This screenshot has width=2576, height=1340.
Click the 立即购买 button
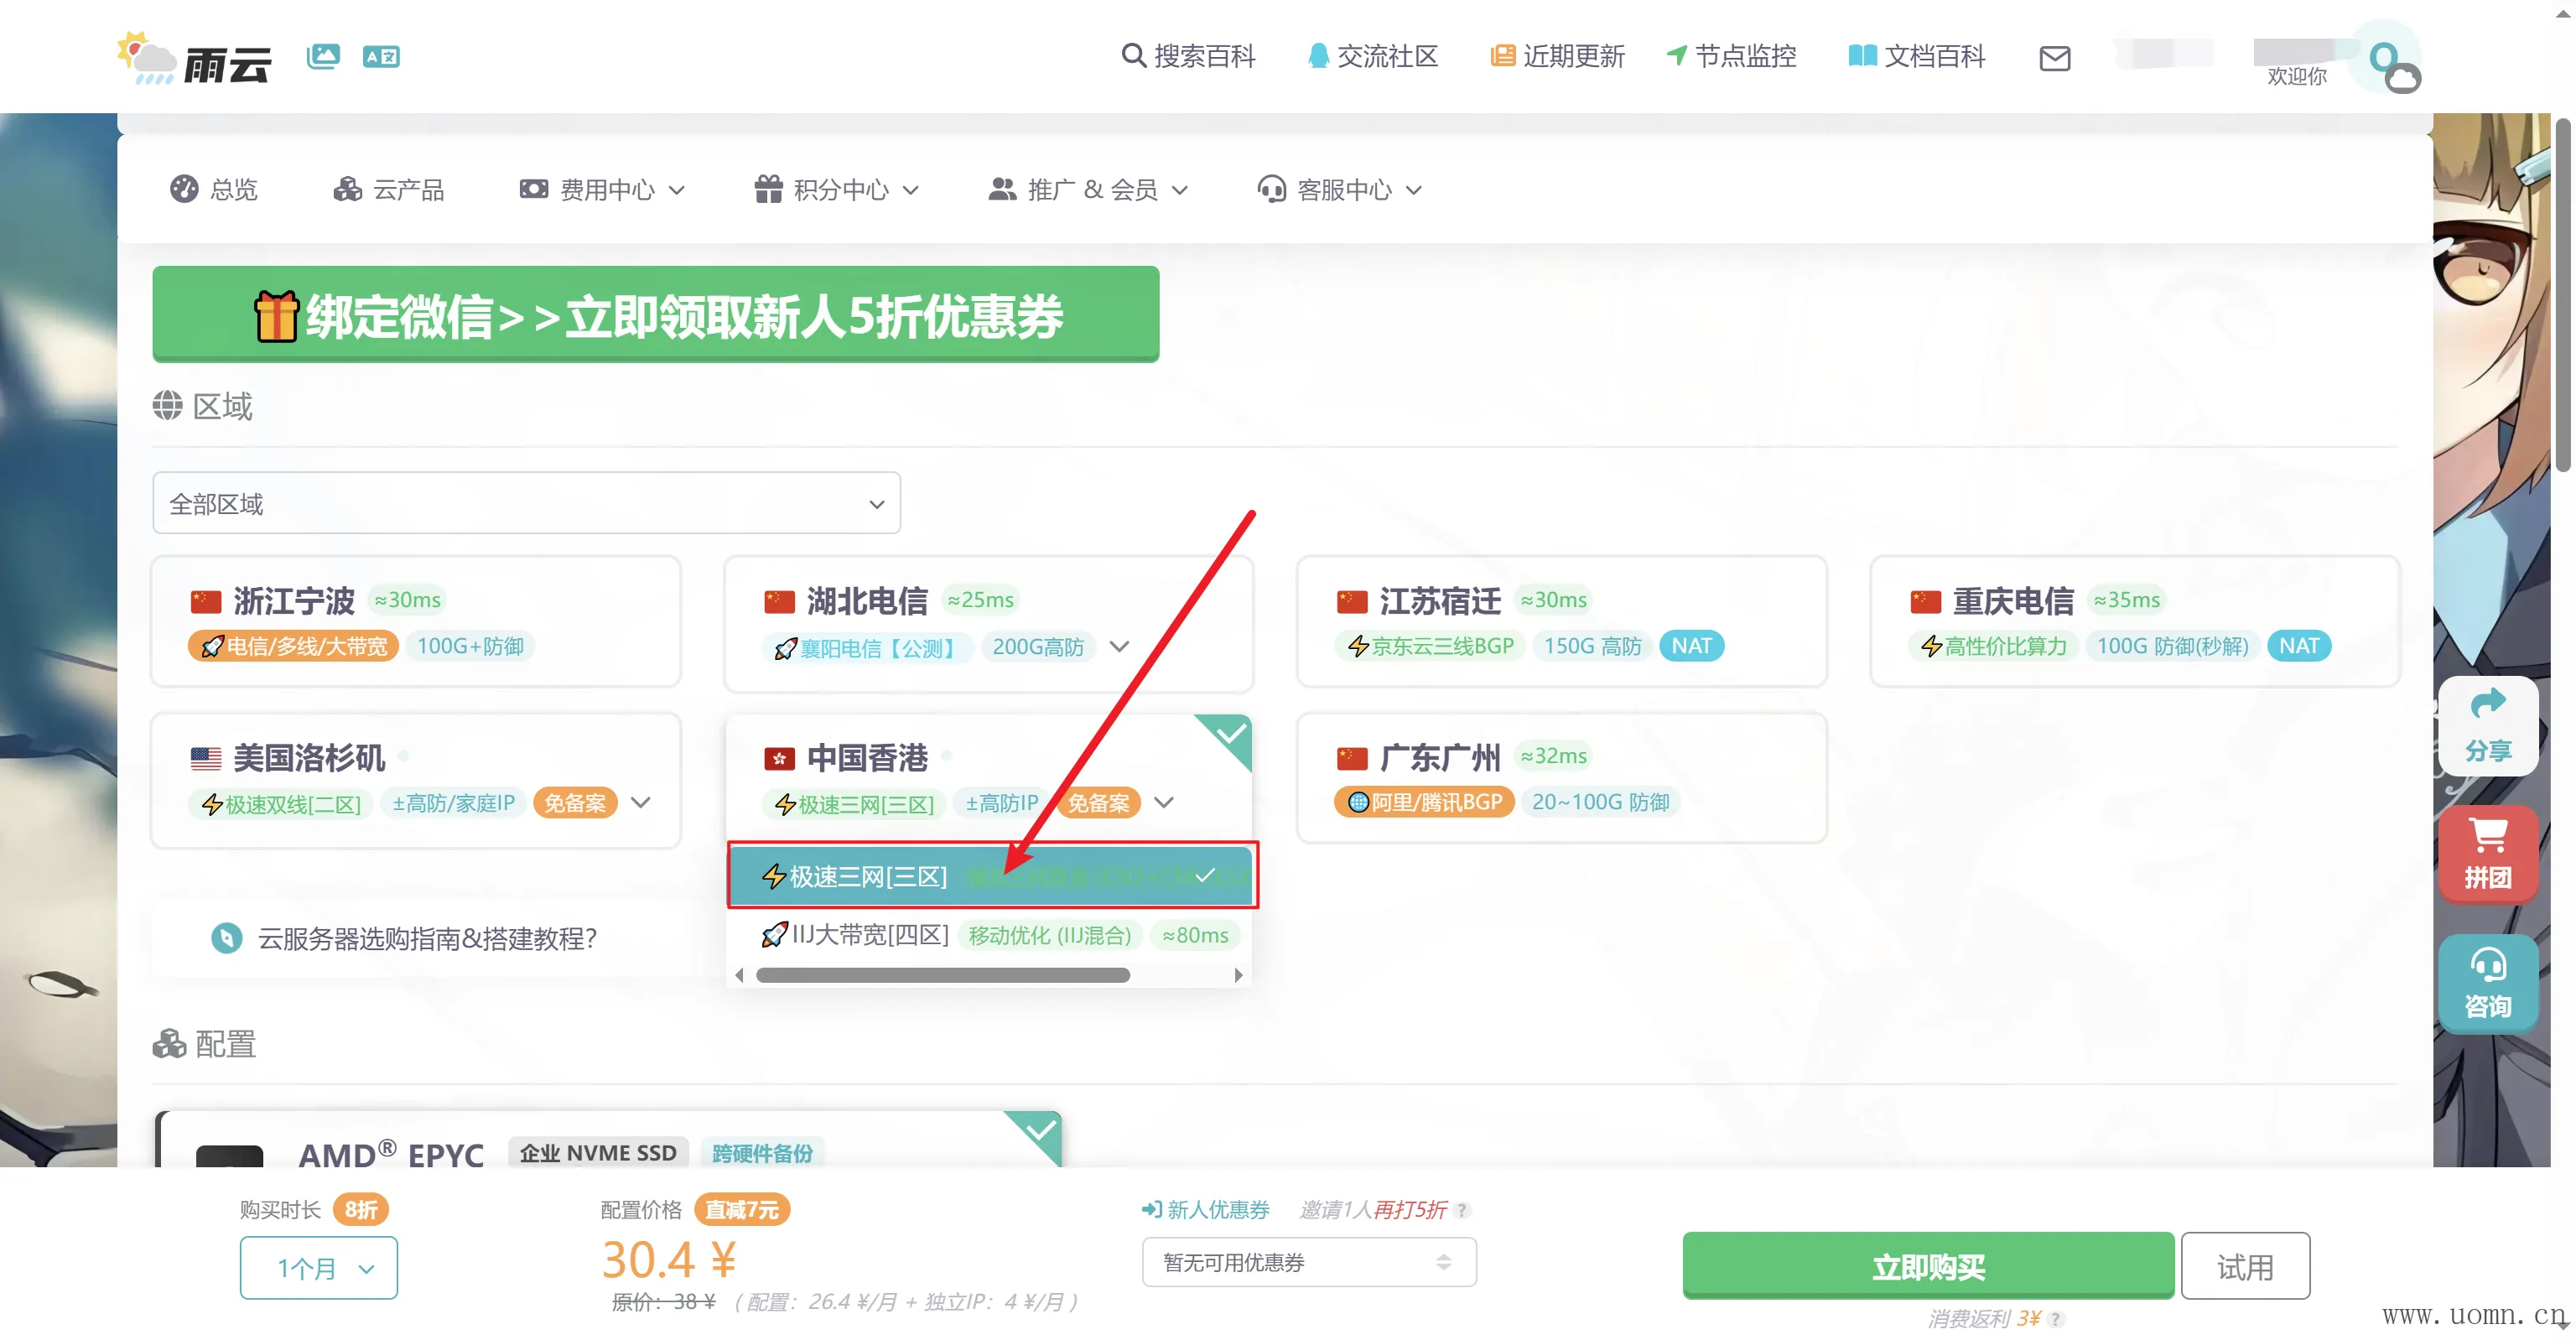click(x=1927, y=1266)
